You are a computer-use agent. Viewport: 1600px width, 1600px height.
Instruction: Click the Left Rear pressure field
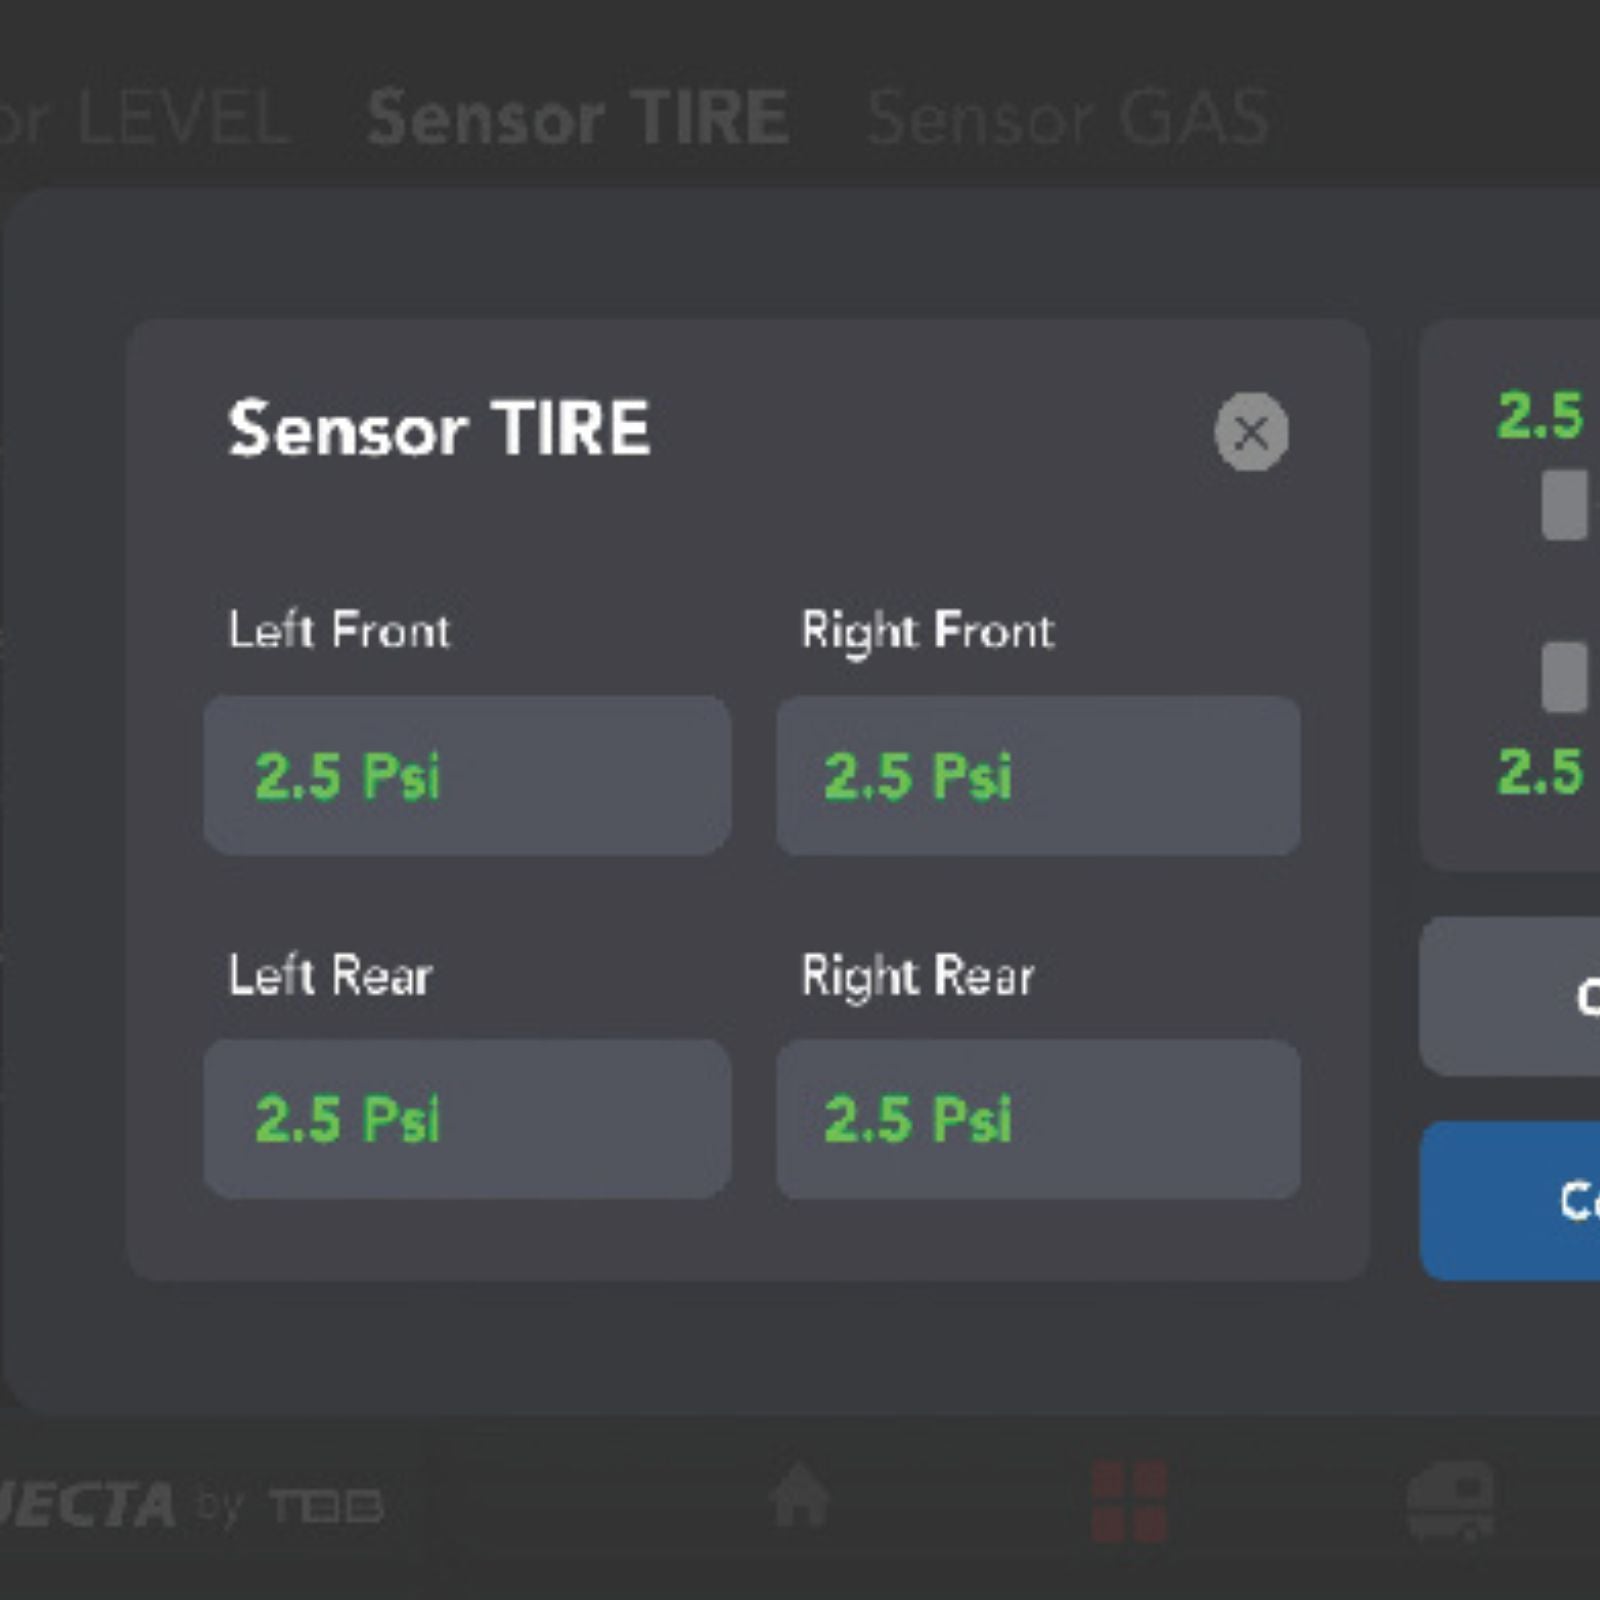(x=467, y=1119)
